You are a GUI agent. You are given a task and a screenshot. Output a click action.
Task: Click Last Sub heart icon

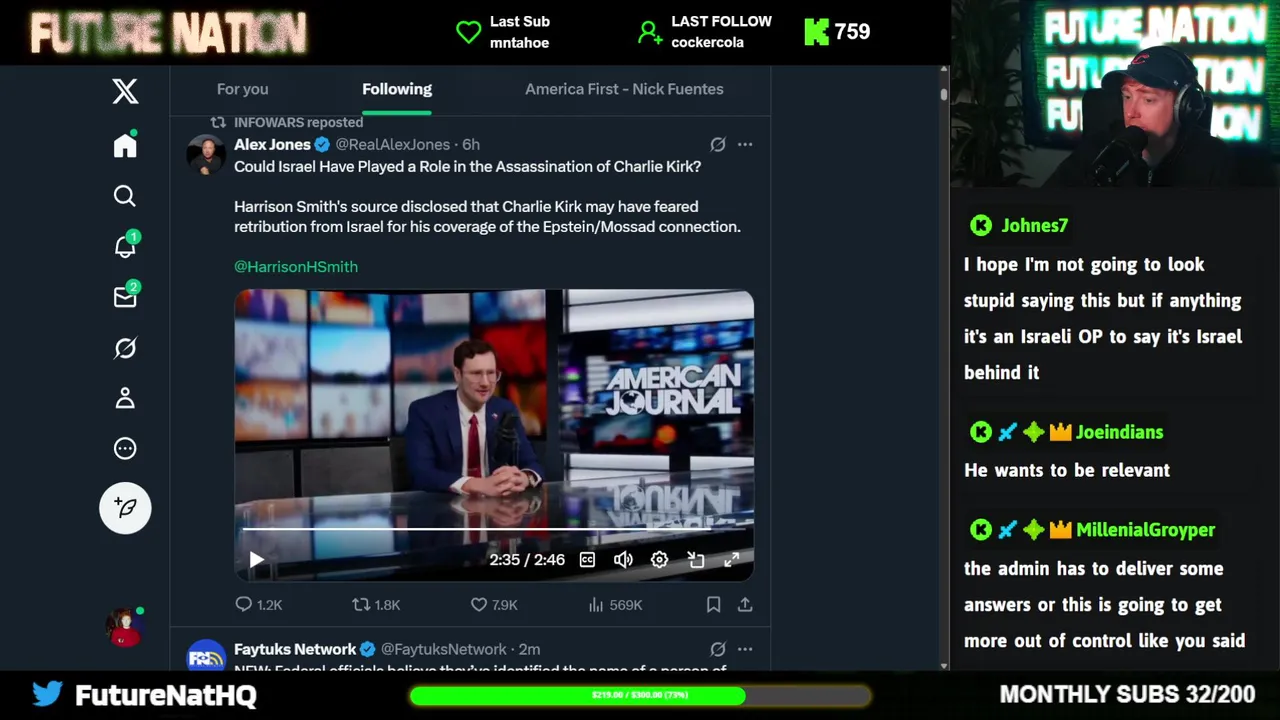(468, 32)
